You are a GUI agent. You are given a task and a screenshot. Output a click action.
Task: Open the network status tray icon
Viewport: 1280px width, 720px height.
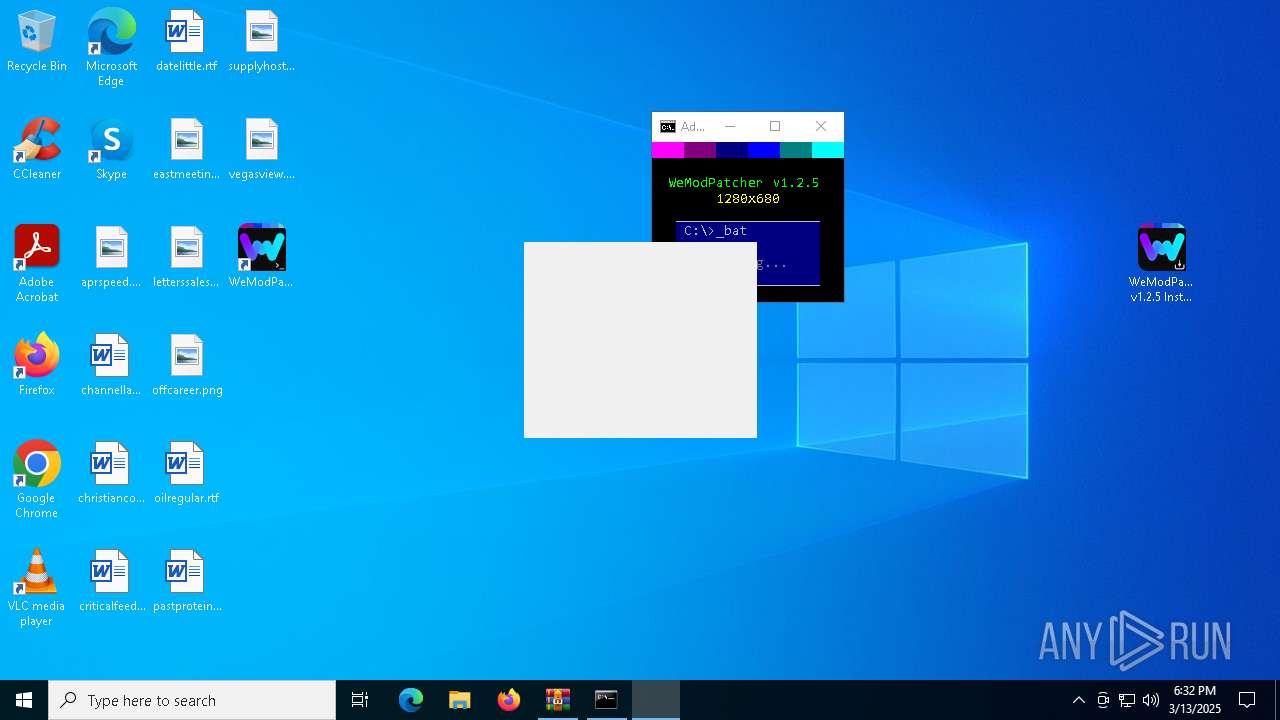[1127, 700]
